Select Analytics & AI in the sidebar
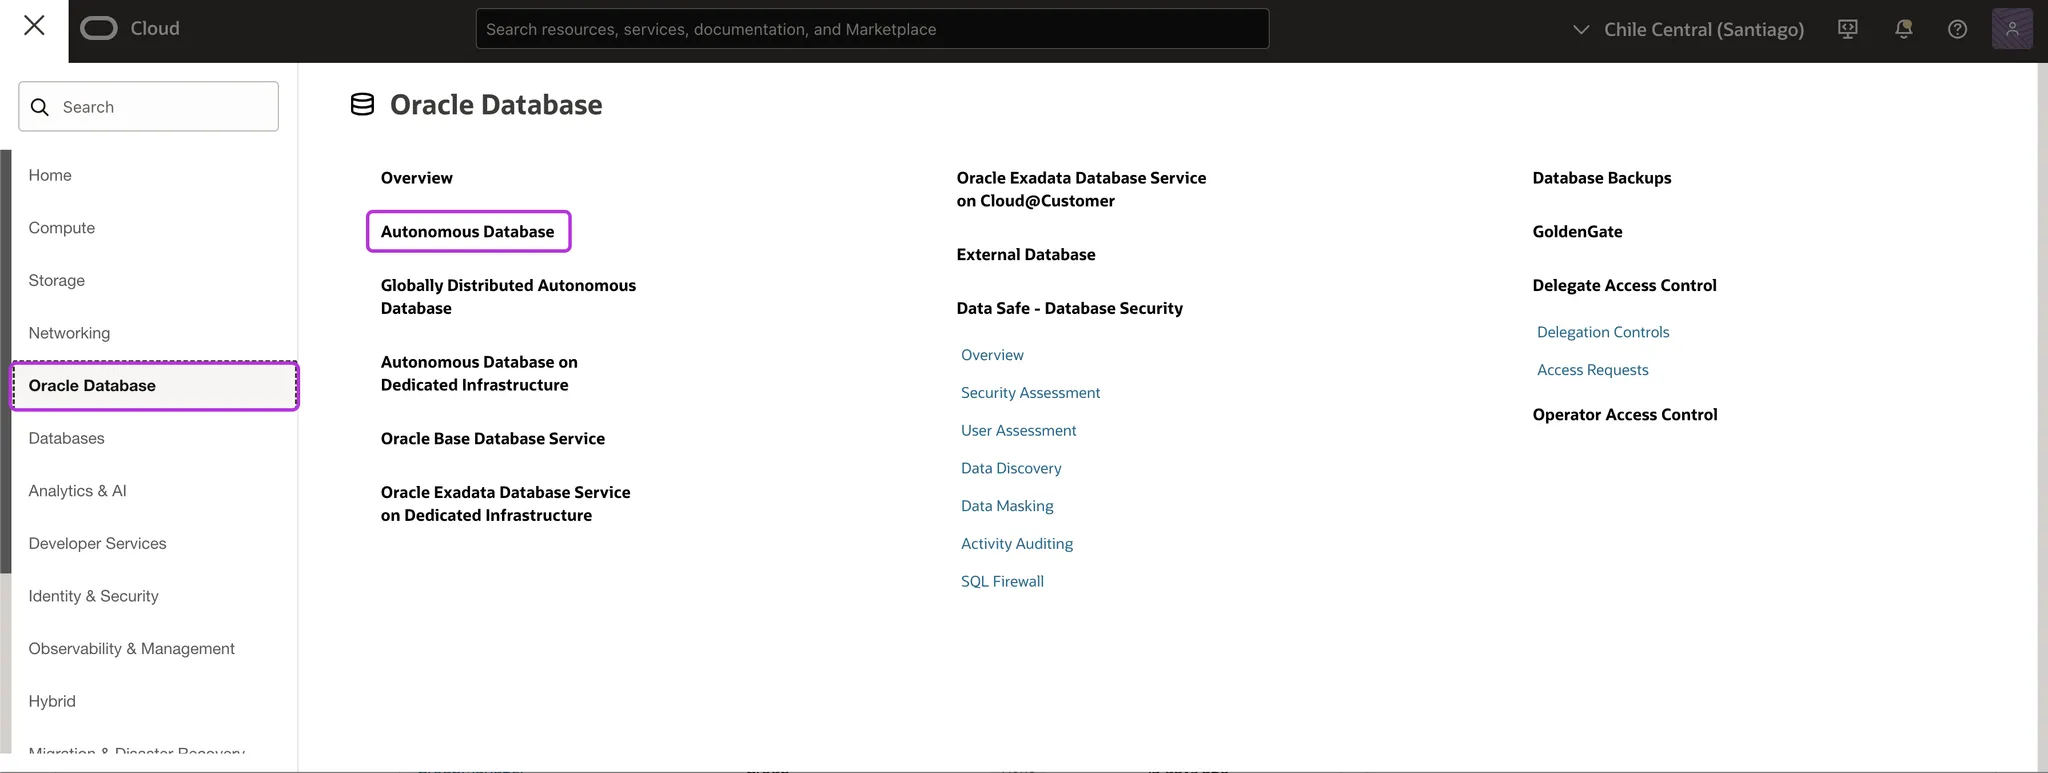 pyautogui.click(x=77, y=491)
